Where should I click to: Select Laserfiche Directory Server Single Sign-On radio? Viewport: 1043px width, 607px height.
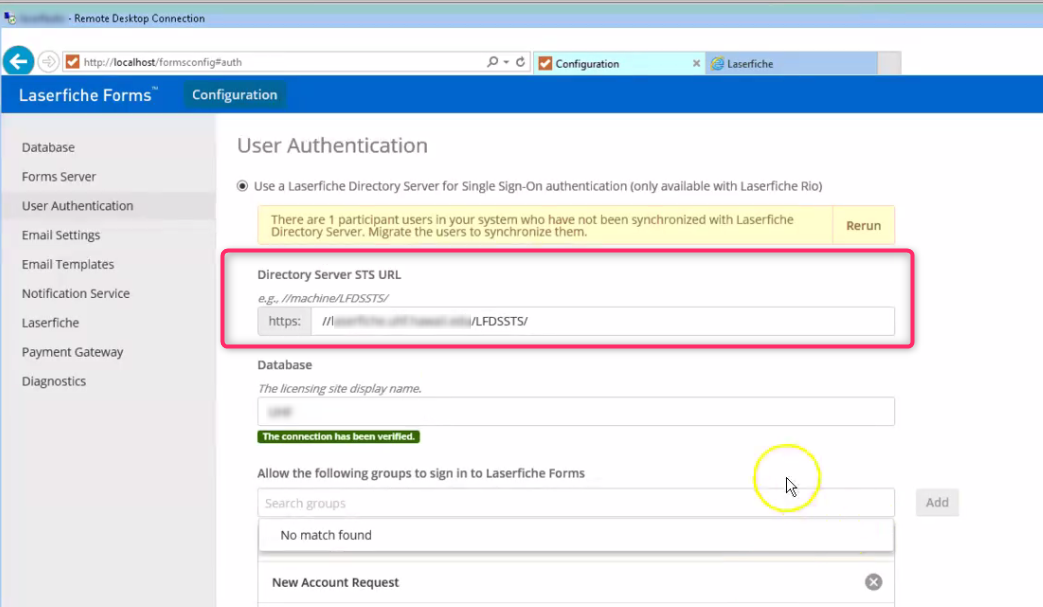[x=242, y=186]
